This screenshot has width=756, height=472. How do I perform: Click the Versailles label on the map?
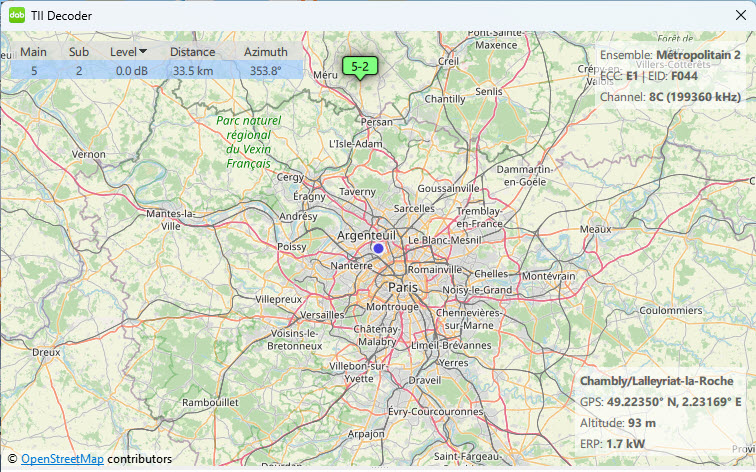click(322, 315)
